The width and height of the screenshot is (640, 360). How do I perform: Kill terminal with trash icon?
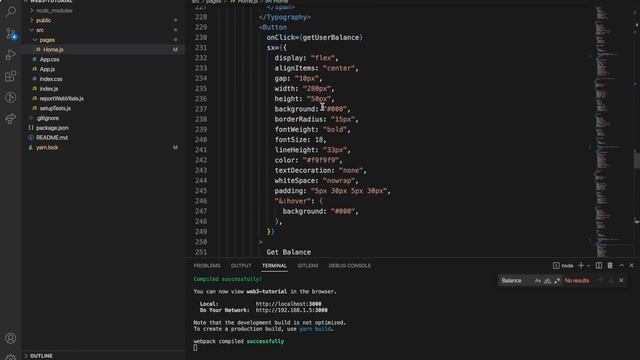[x=610, y=266]
